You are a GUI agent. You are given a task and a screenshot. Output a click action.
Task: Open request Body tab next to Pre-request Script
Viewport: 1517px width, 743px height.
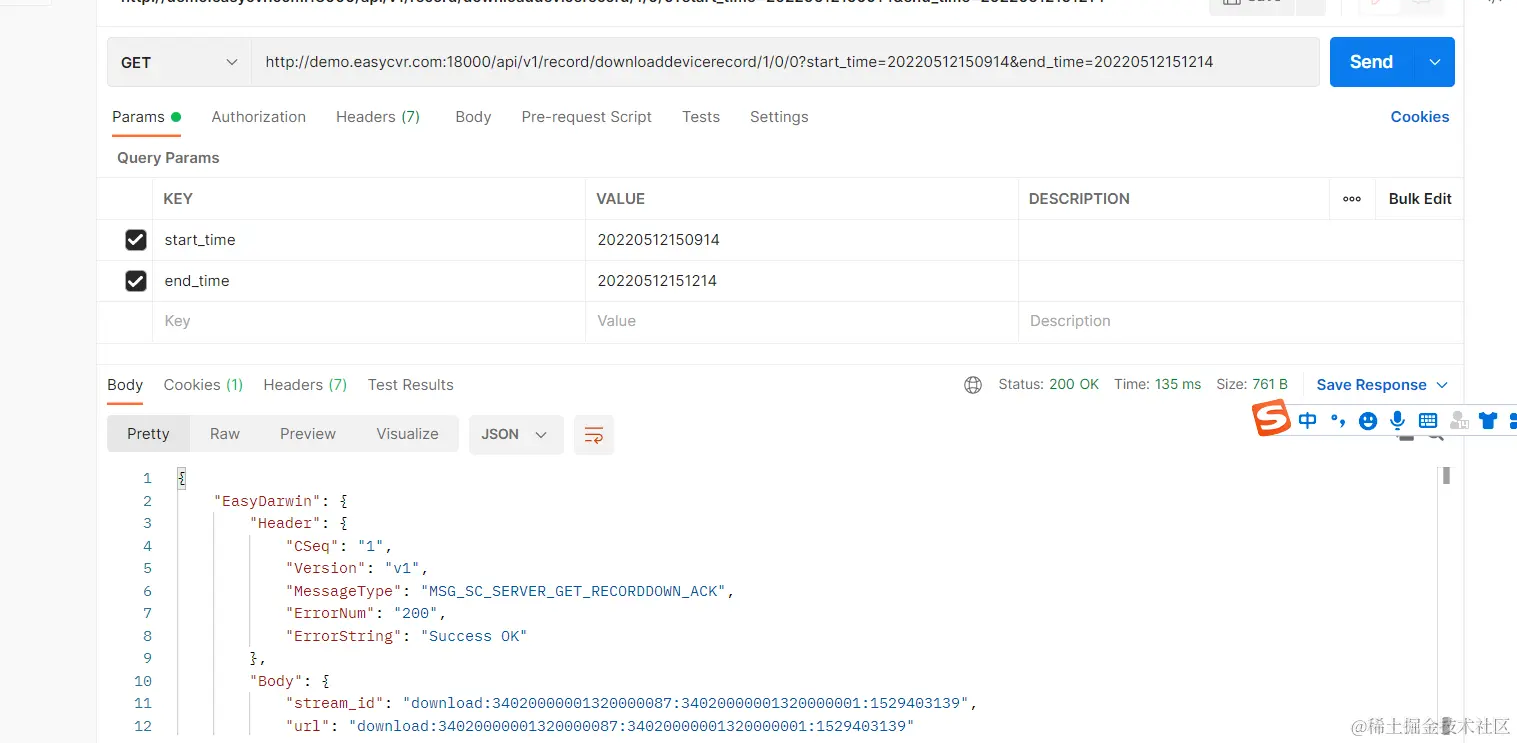pos(473,117)
